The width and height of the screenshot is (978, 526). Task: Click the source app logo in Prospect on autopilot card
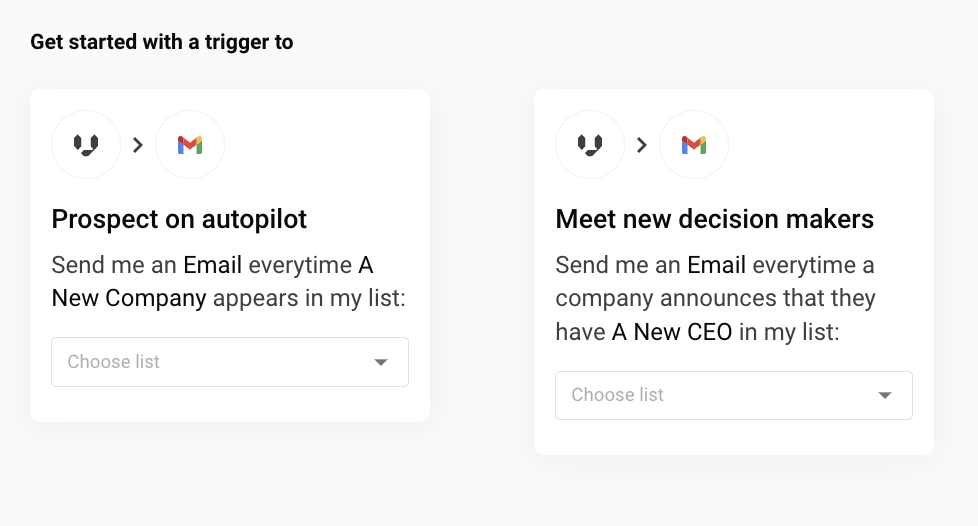86,145
